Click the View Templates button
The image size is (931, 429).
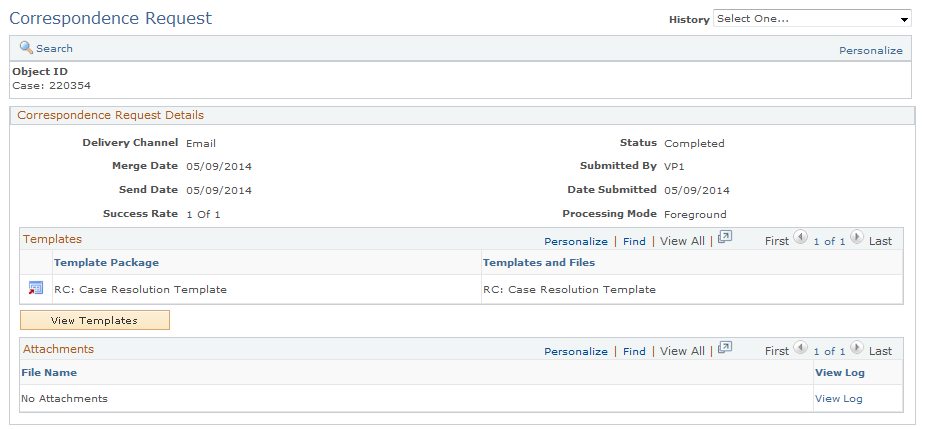[x=95, y=320]
